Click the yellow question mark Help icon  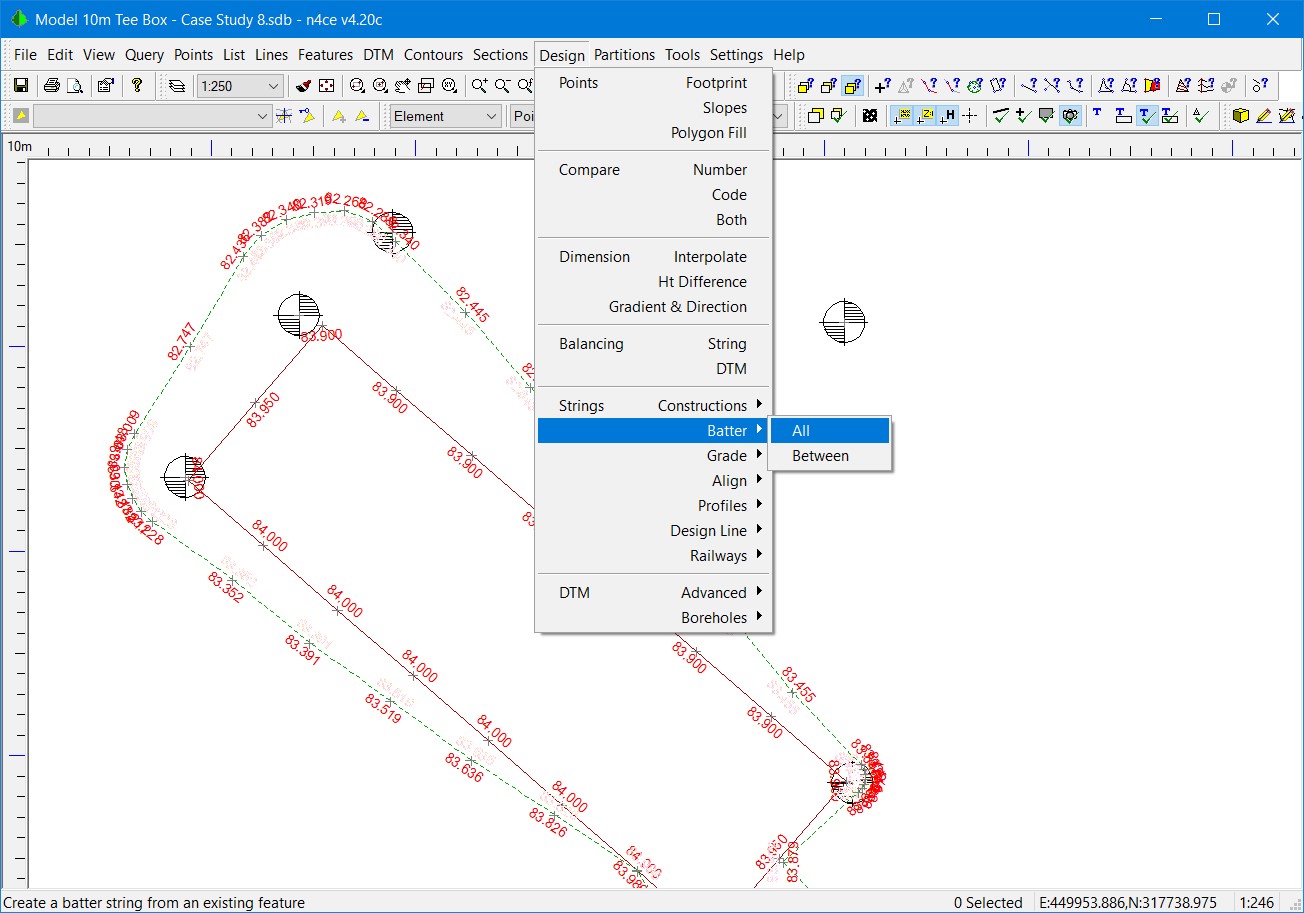click(x=137, y=86)
